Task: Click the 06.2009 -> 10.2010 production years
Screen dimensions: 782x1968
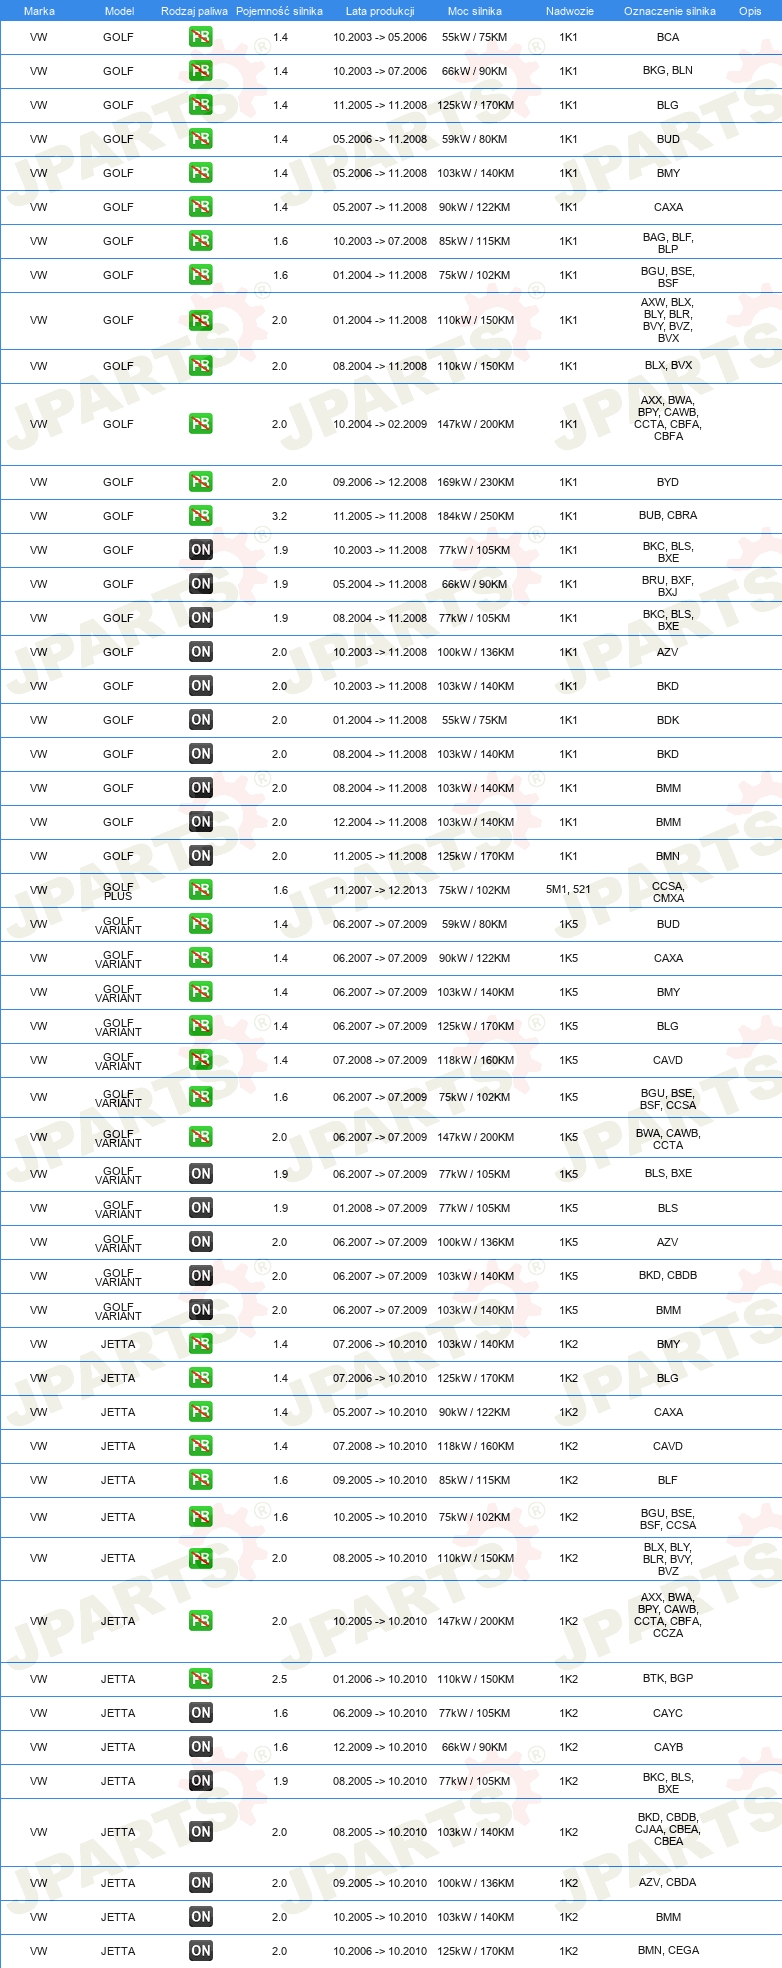Action: tap(380, 1713)
